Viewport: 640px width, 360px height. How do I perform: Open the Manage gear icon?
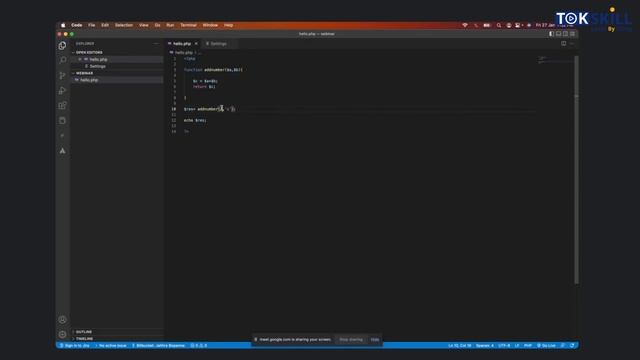62,334
